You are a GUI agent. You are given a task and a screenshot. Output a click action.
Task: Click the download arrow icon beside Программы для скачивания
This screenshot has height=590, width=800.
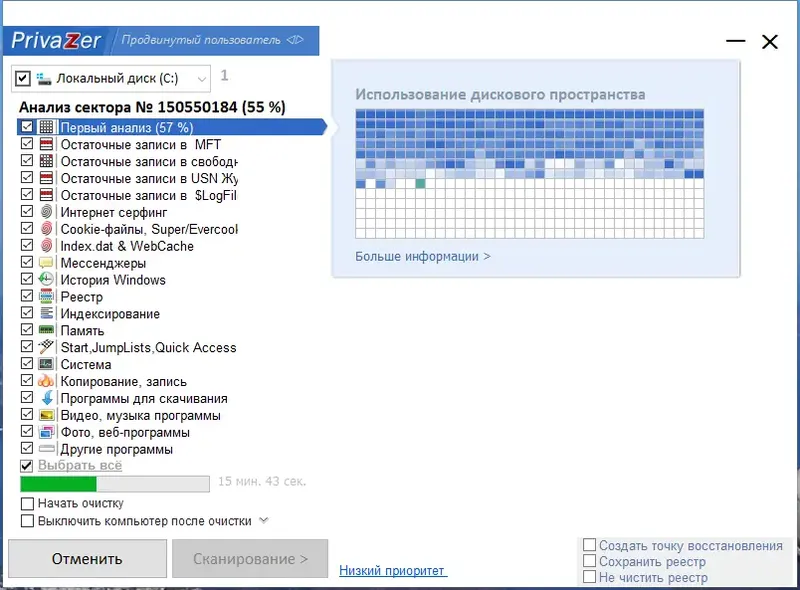click(46, 398)
